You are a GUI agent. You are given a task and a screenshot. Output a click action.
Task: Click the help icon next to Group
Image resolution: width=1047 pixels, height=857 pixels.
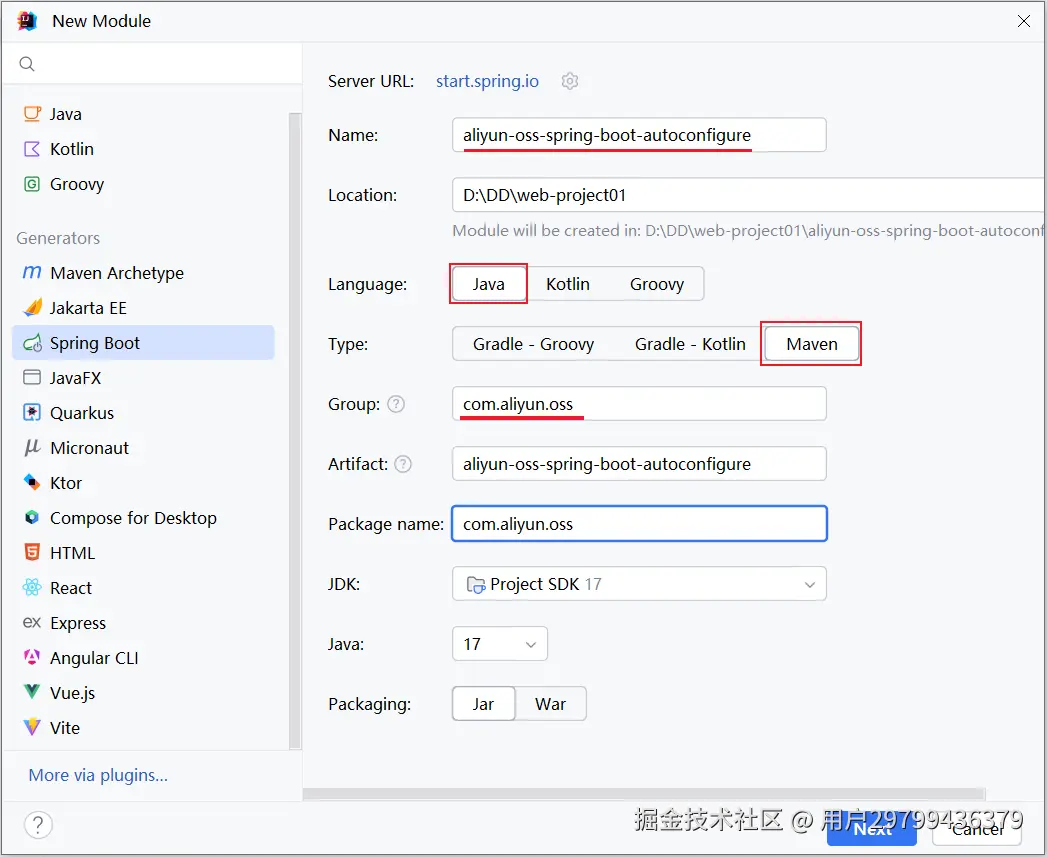pos(396,404)
